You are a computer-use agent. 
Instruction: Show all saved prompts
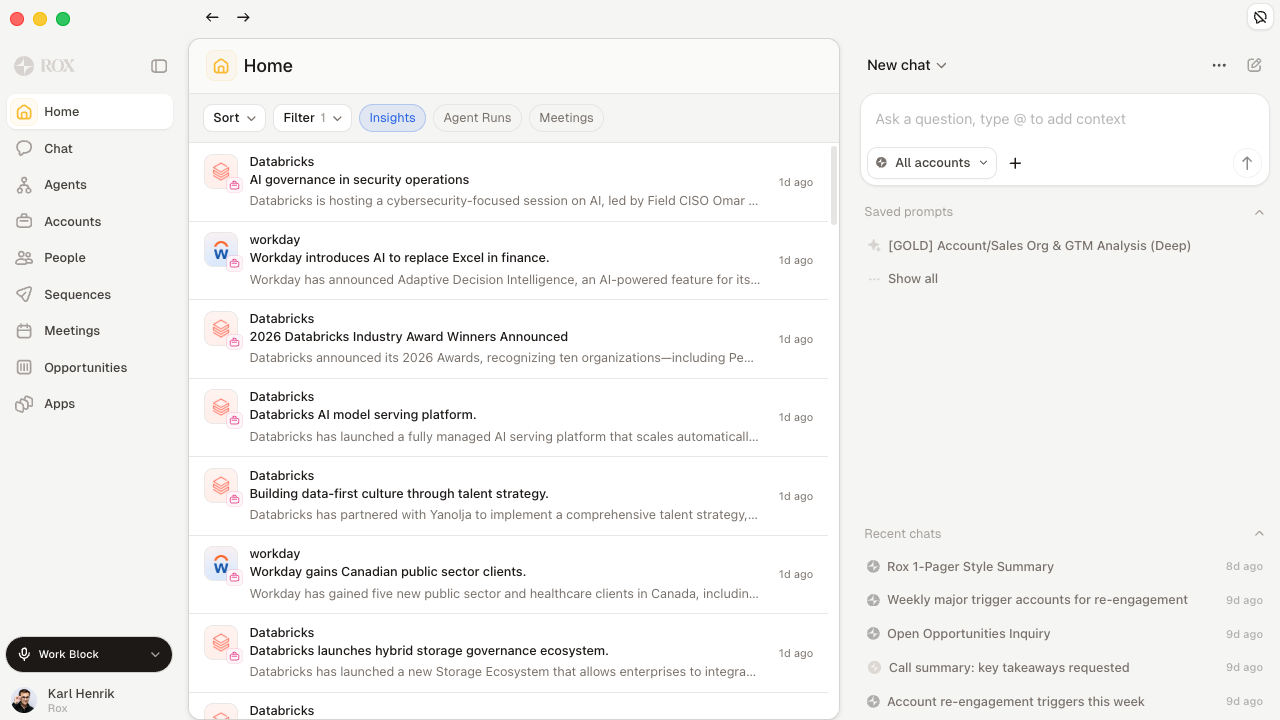[x=913, y=279]
